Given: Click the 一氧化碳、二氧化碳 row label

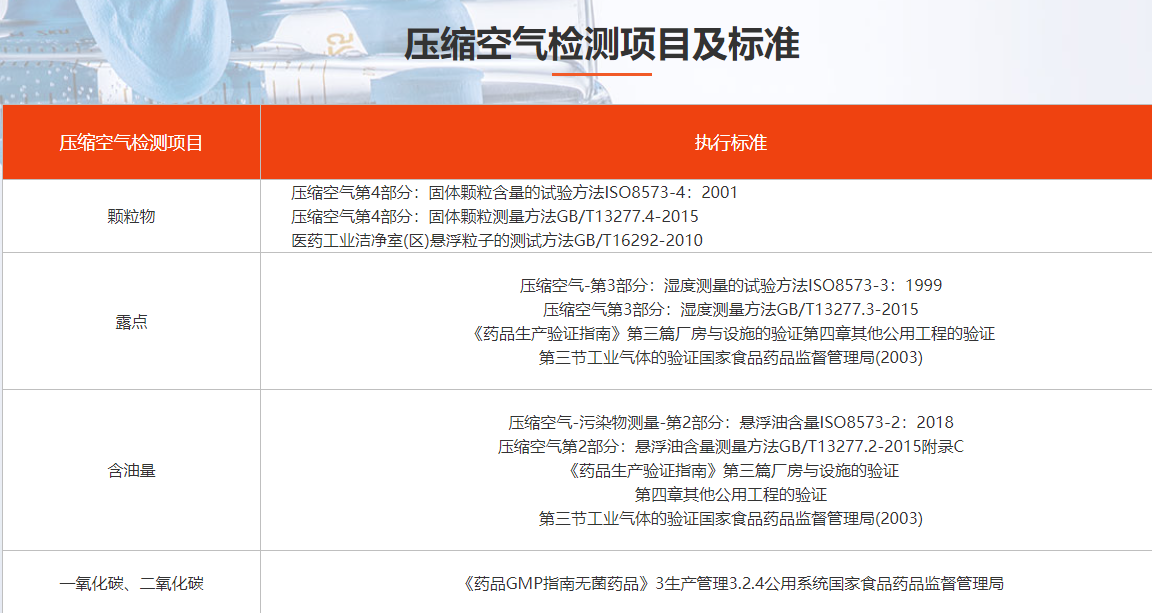Looking at the screenshot, I should tap(131, 583).
